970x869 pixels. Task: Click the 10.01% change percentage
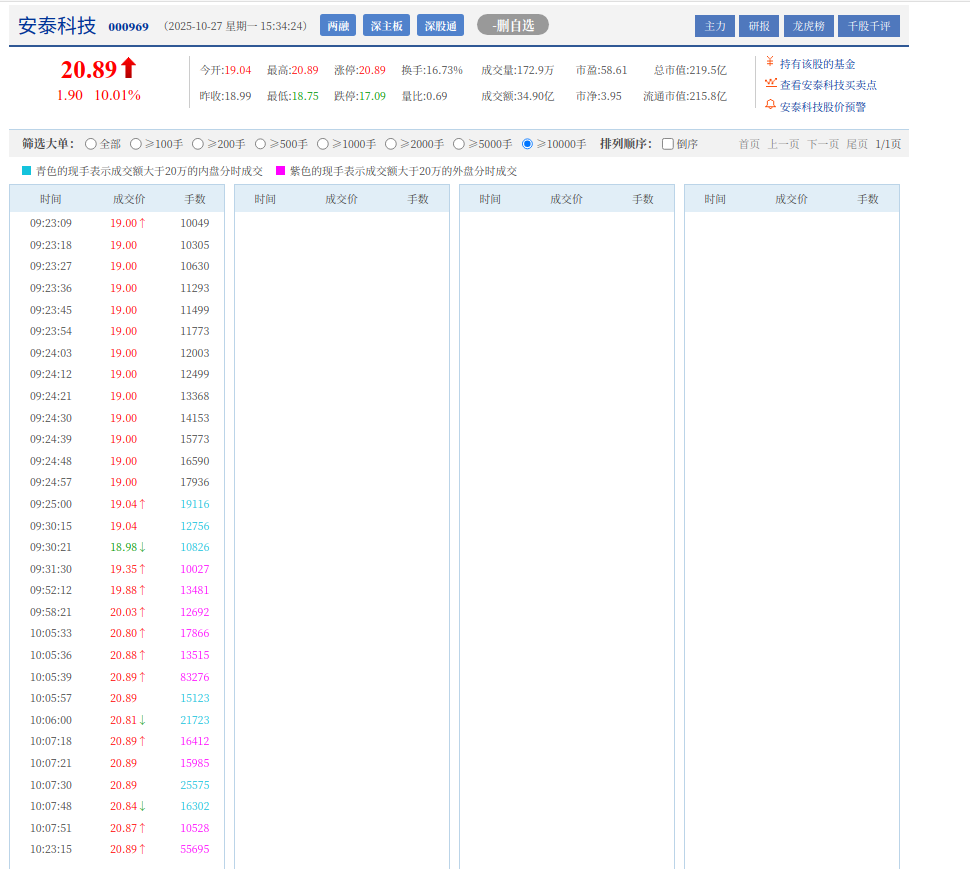[118, 95]
